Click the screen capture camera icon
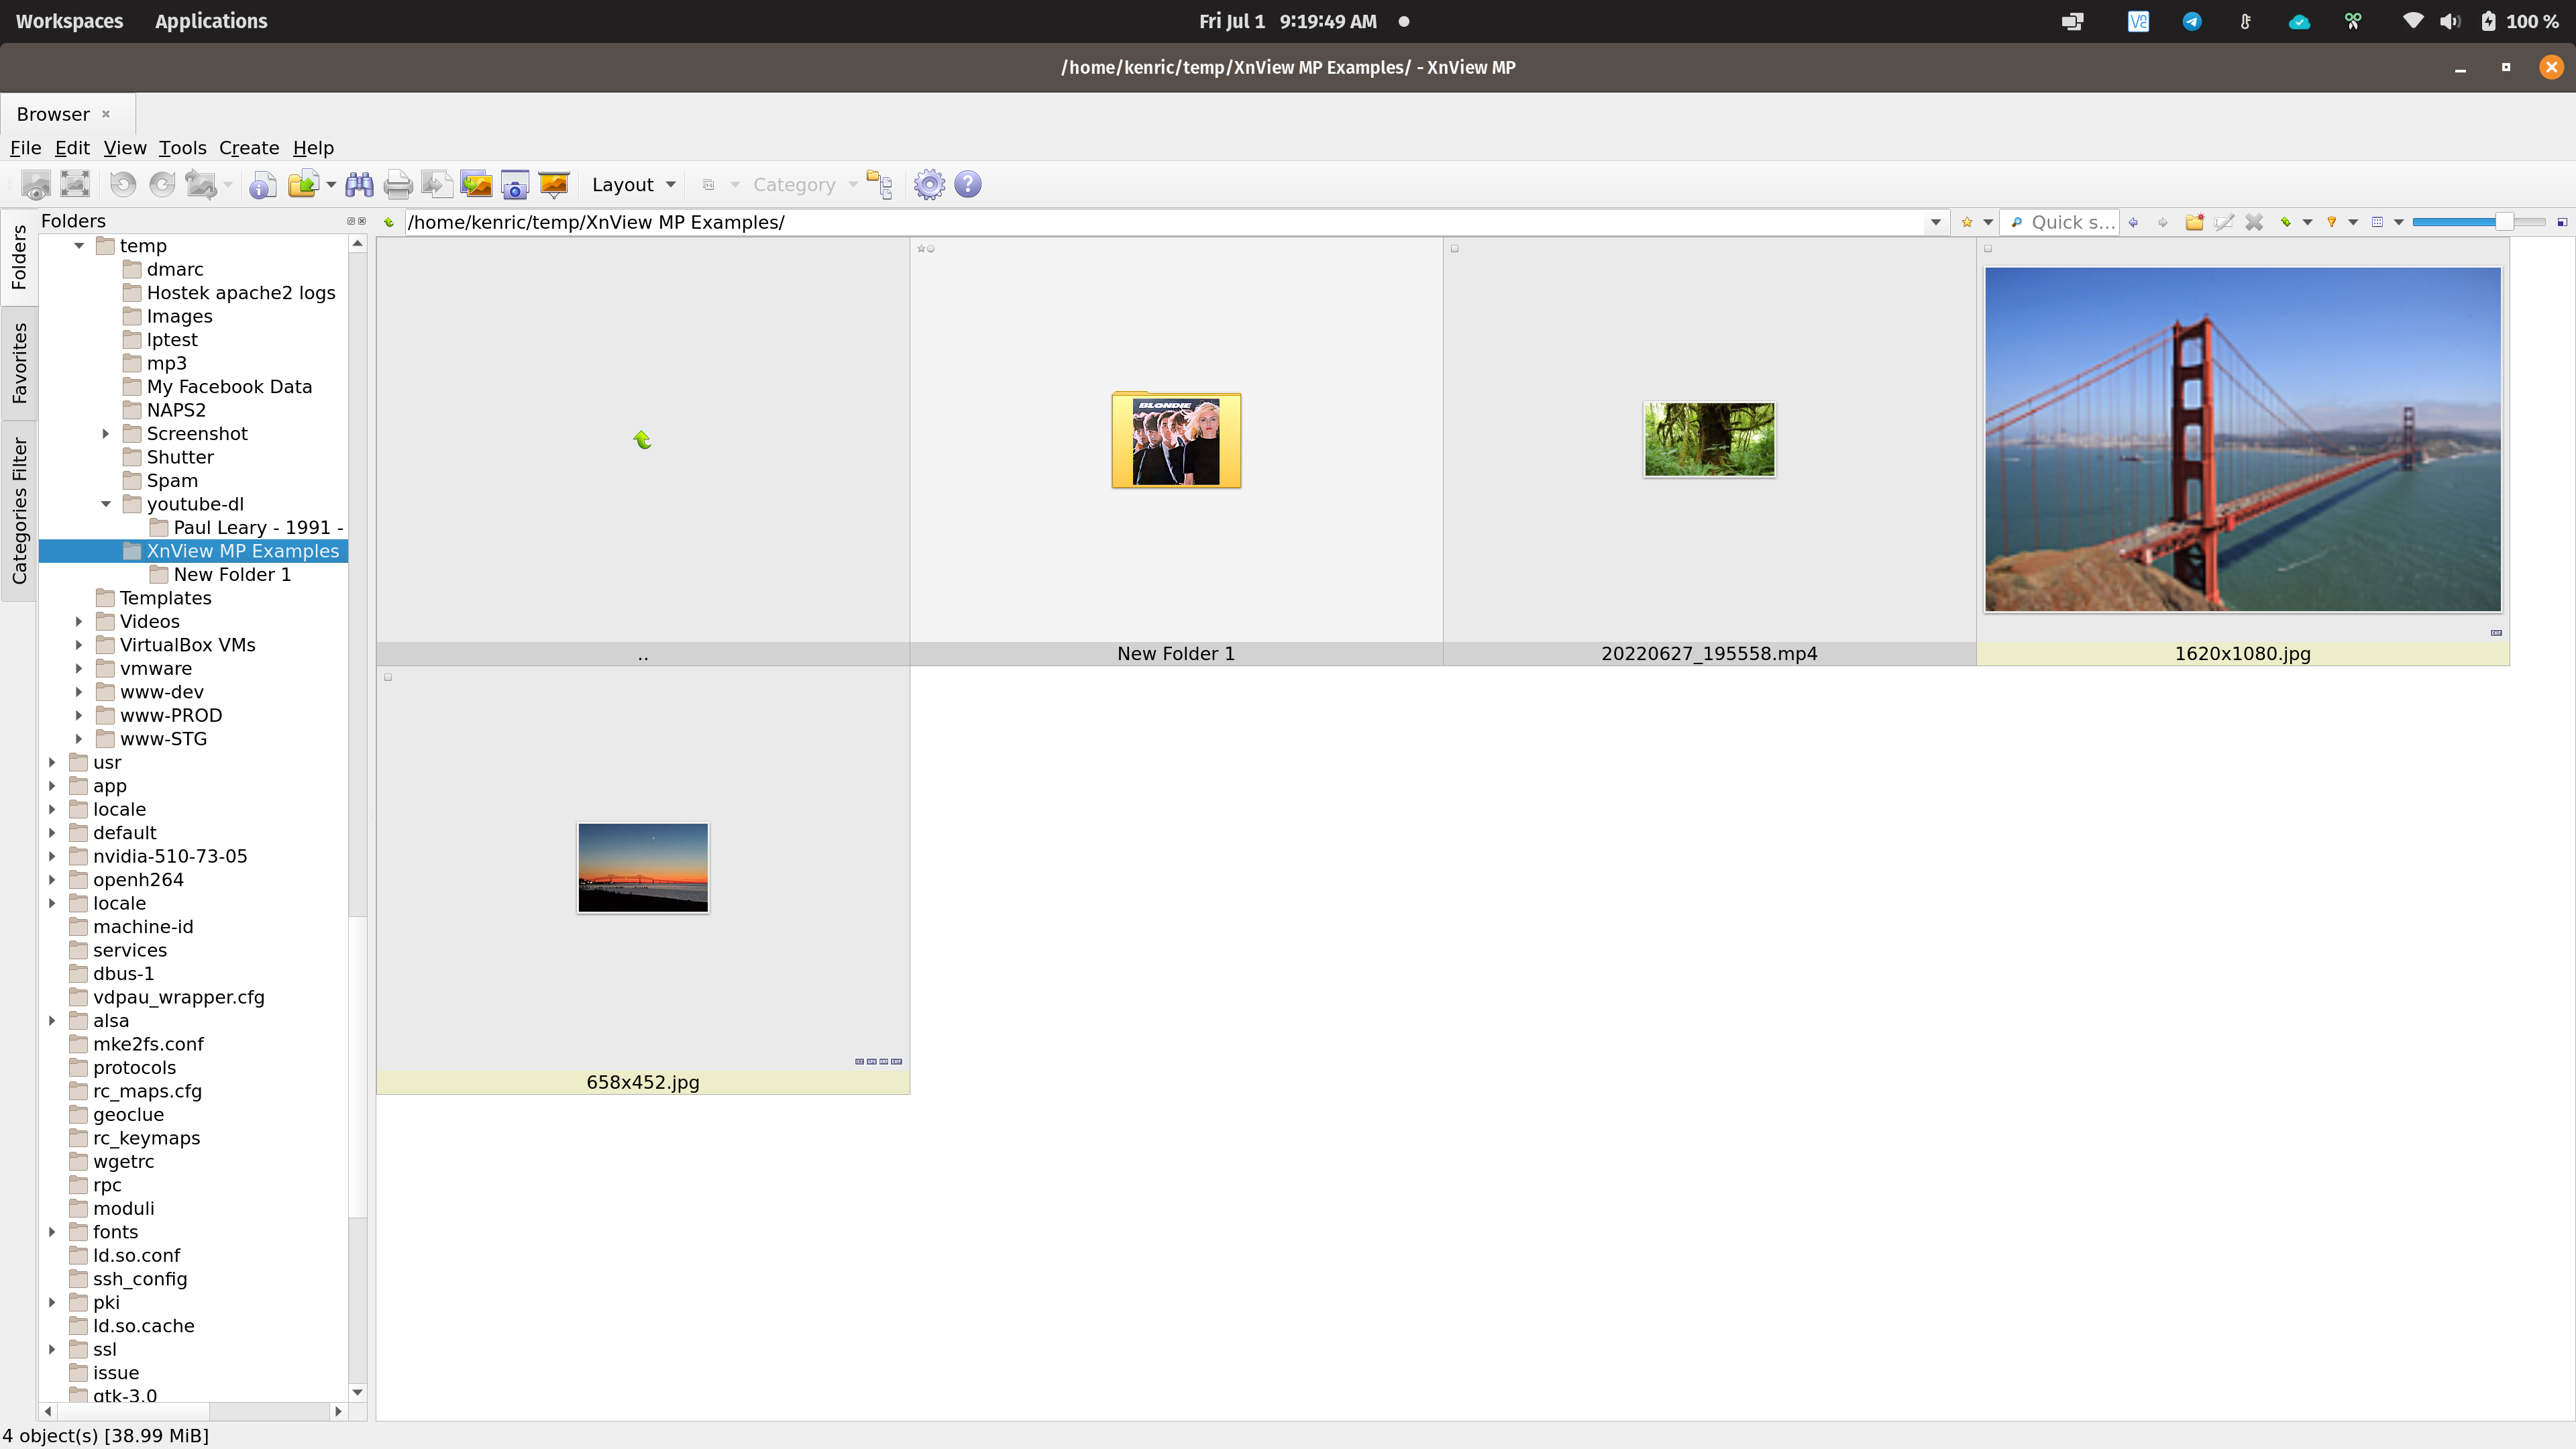 (x=514, y=185)
